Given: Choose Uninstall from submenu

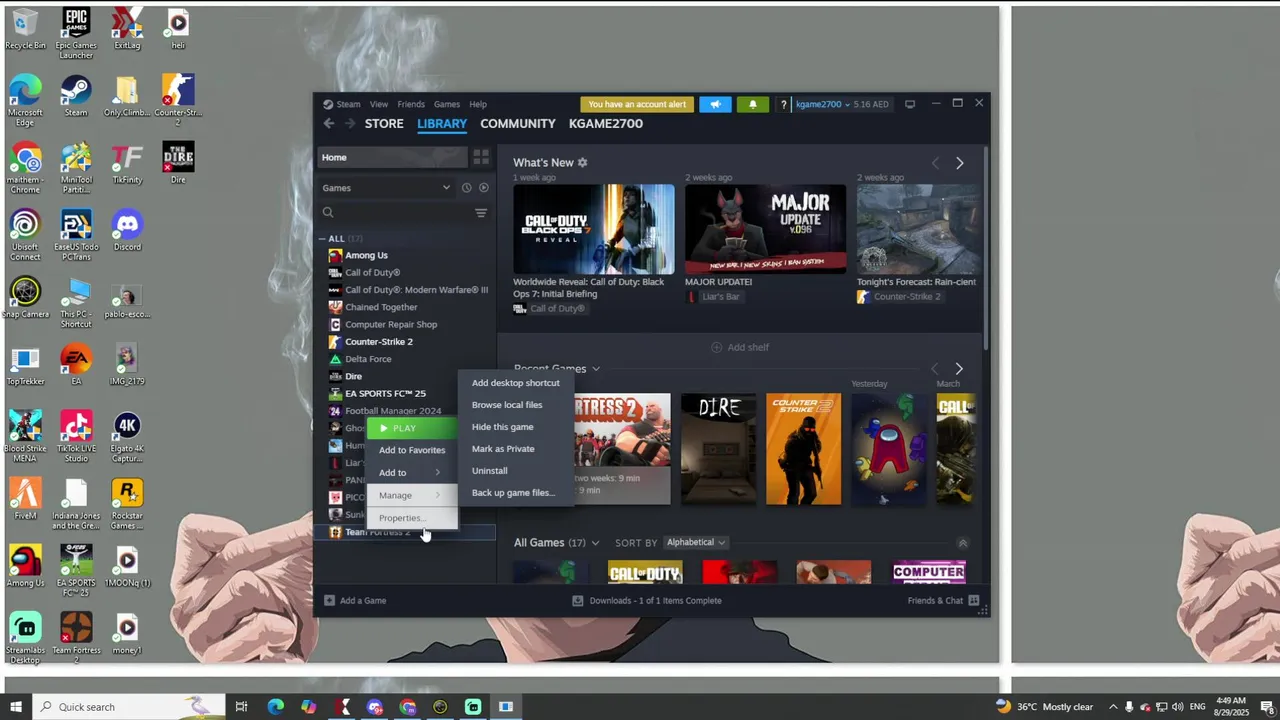Looking at the screenshot, I should [x=490, y=471].
